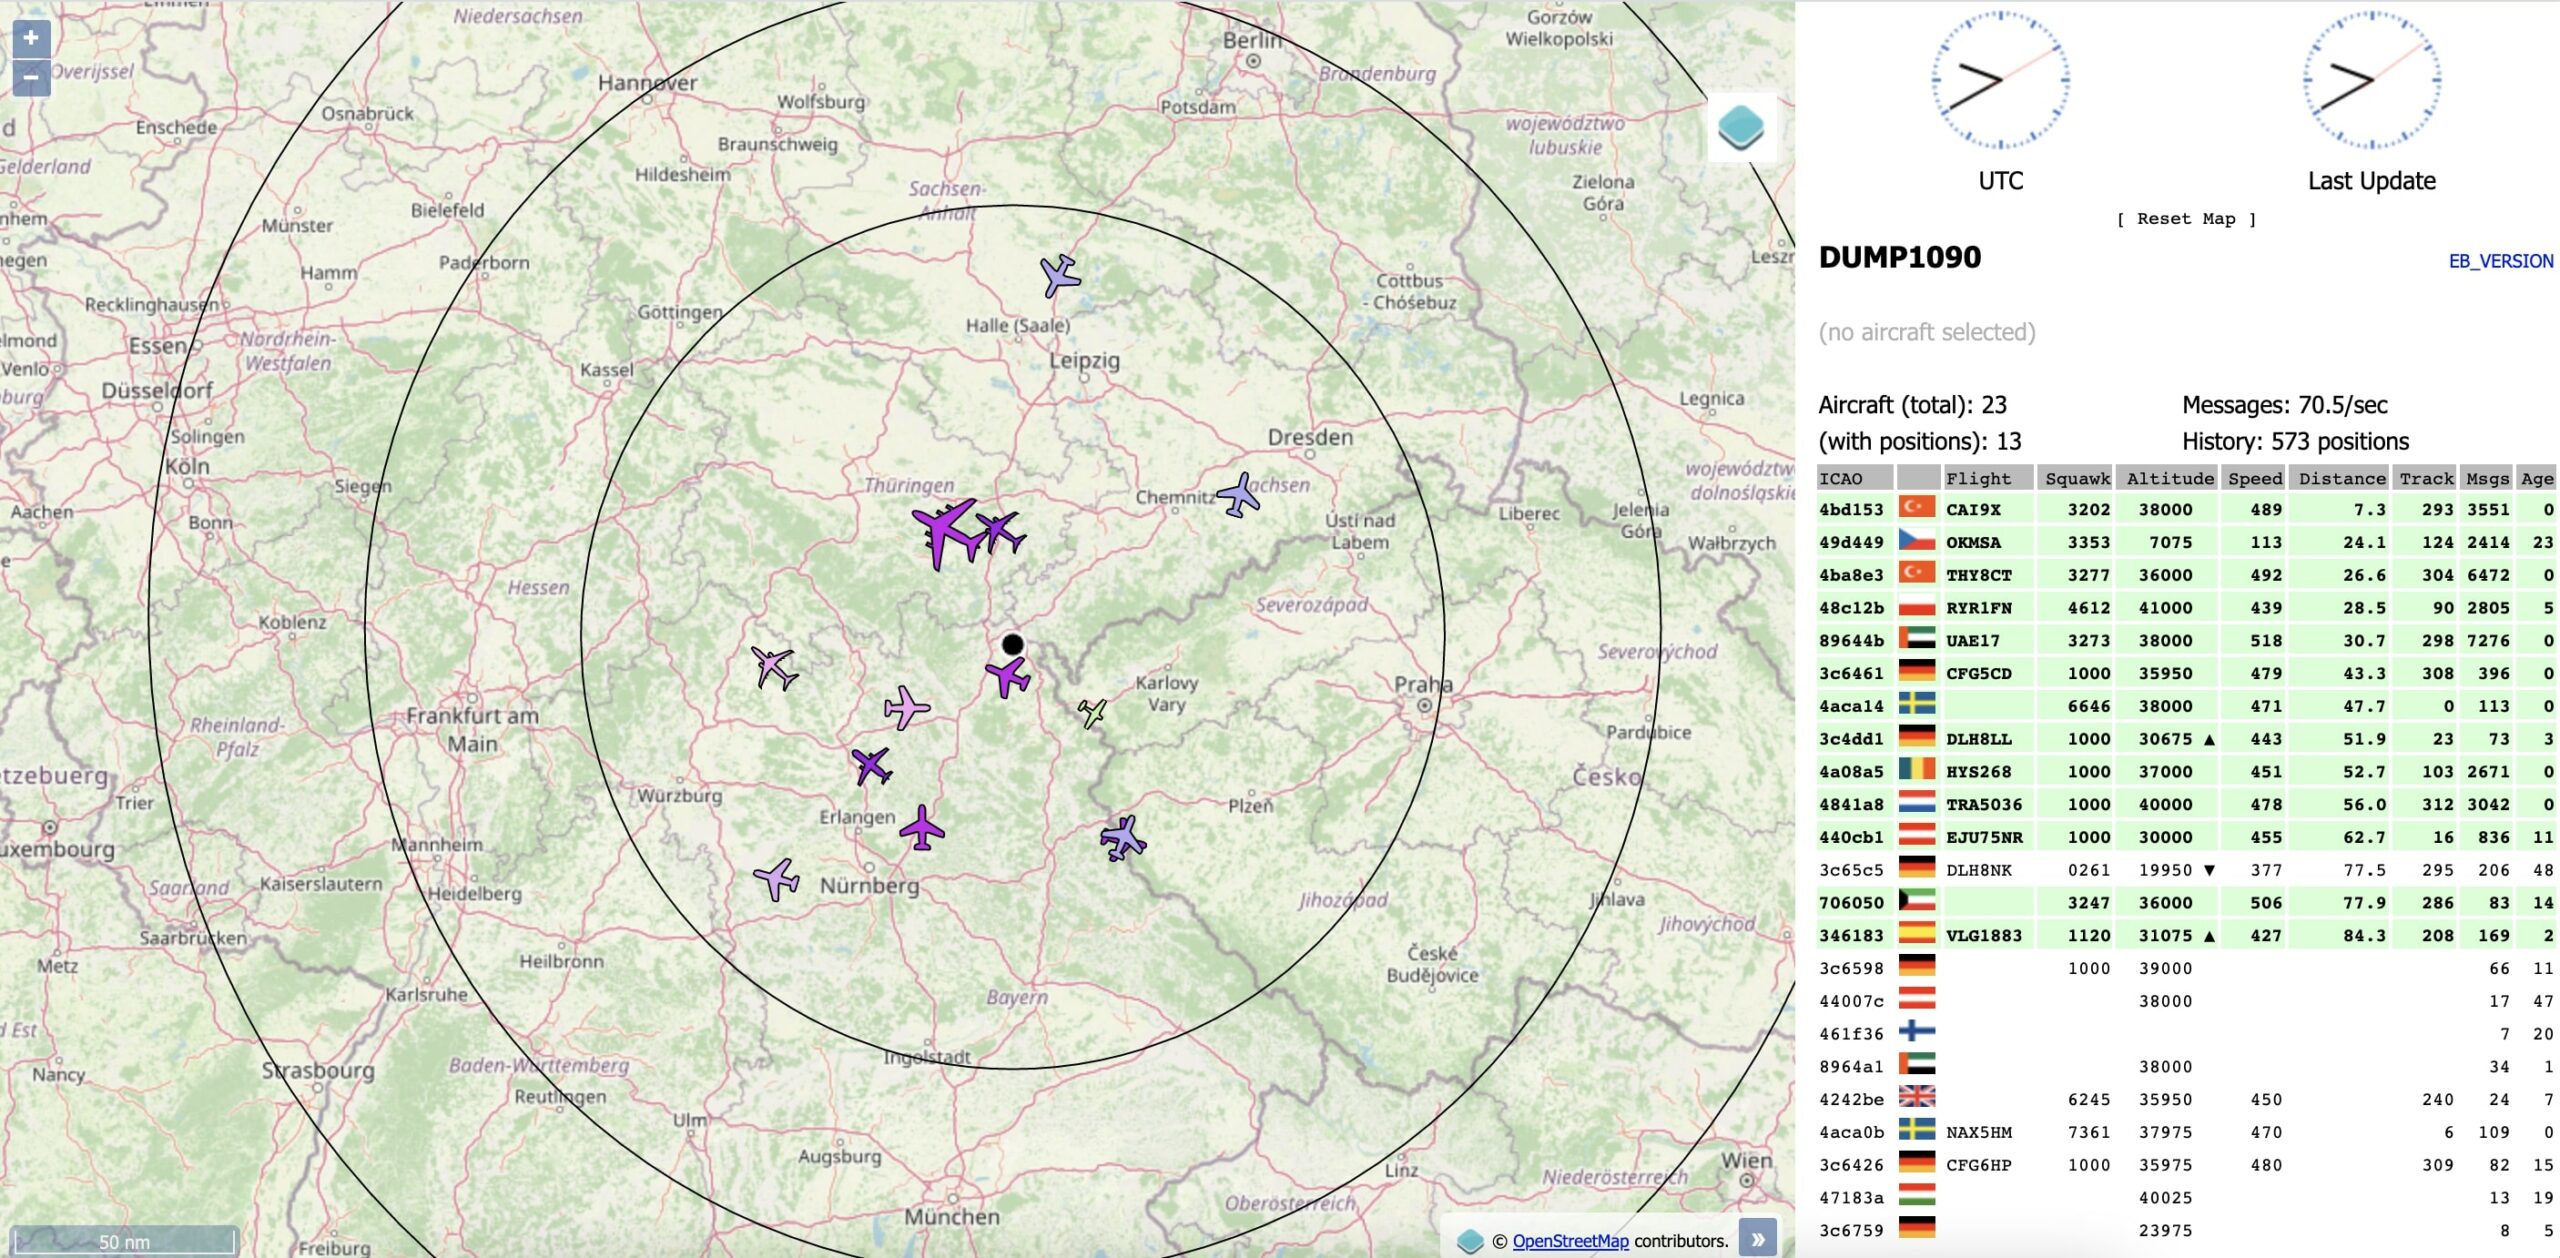
Task: Select flight OKMSA row
Action: (x=2186, y=542)
